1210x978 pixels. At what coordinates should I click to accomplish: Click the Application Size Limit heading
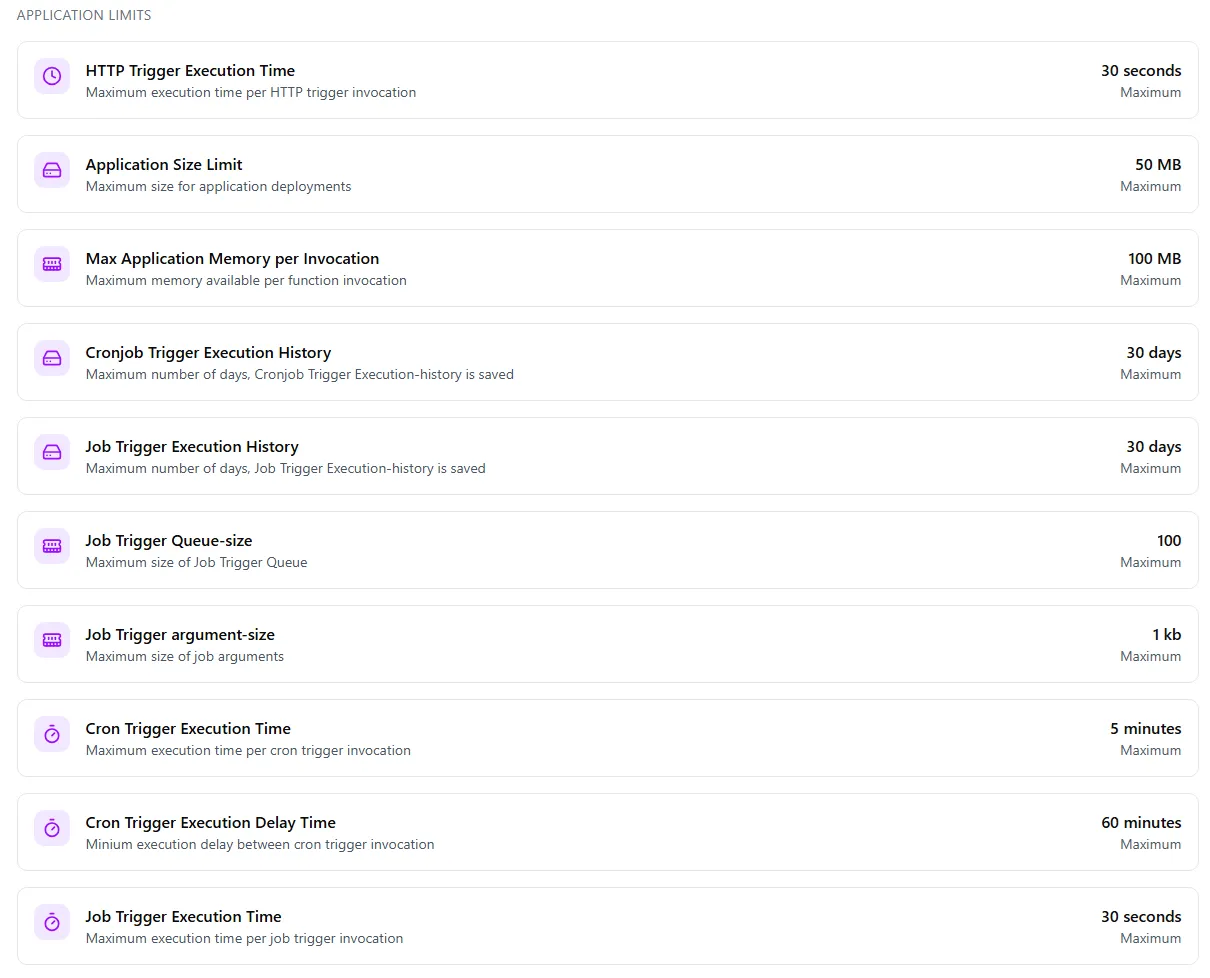(164, 165)
